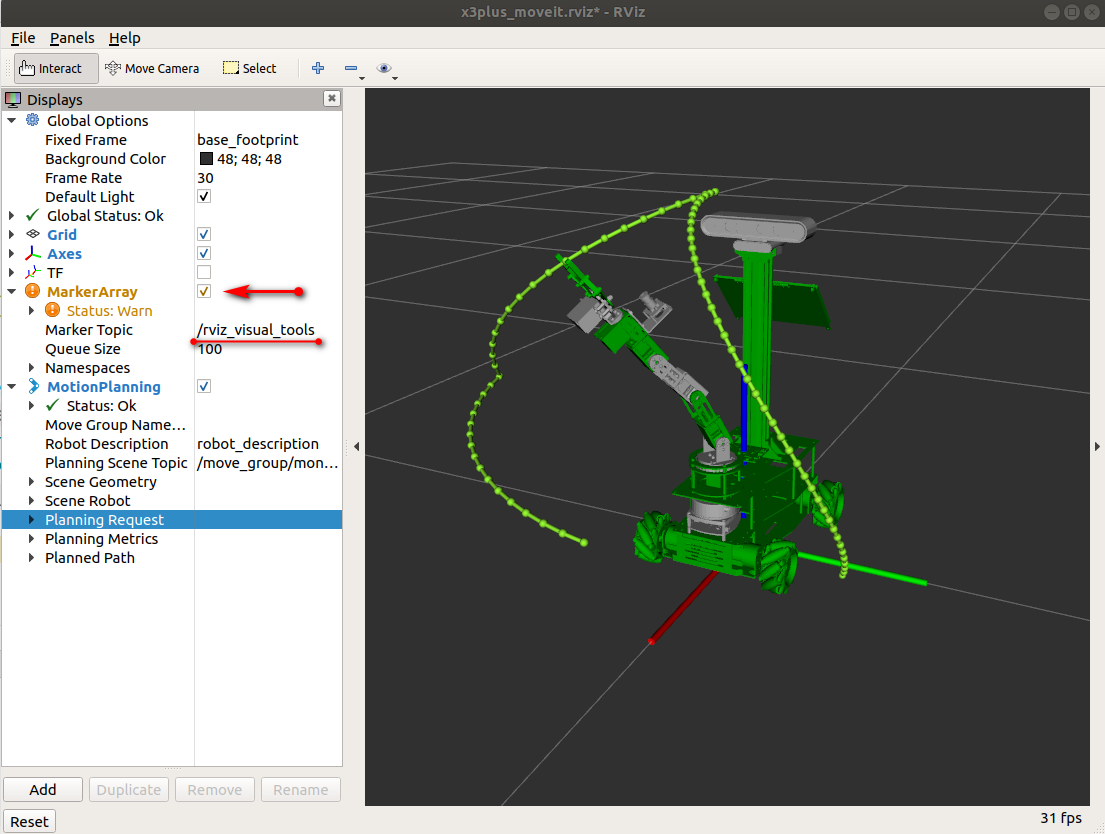
Task: Open the File menu
Action: 23,38
